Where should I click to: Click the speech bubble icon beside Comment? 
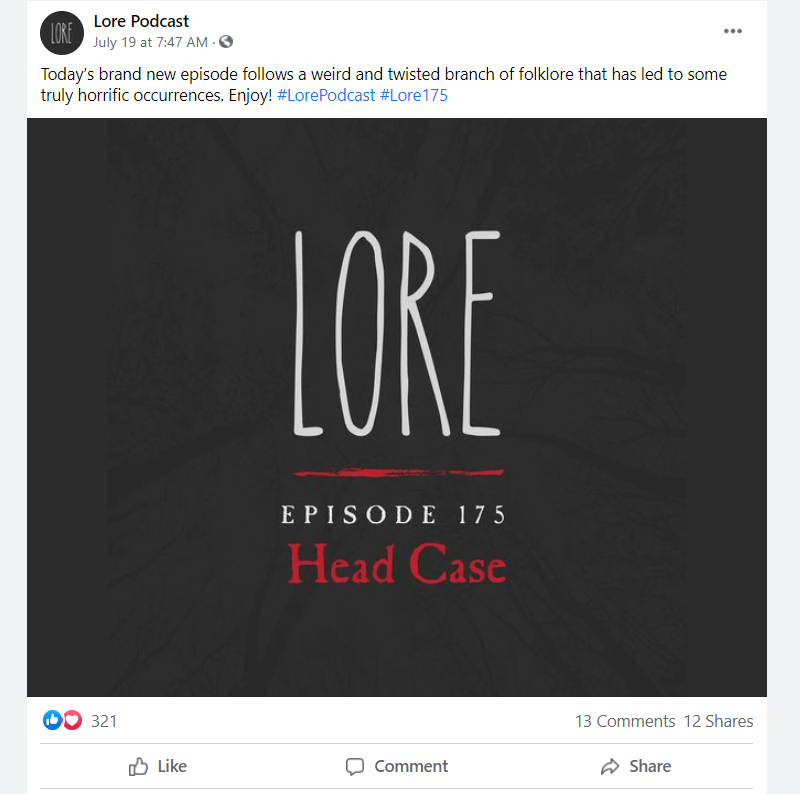click(355, 766)
